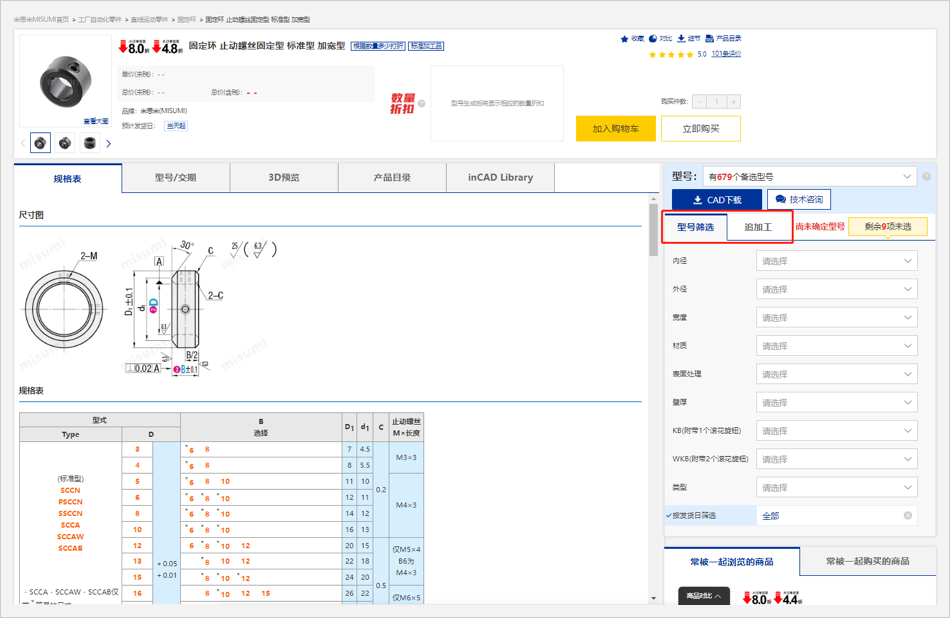
Task: Toggle the 按发货日筛选 checkmark
Action: [x=669, y=516]
